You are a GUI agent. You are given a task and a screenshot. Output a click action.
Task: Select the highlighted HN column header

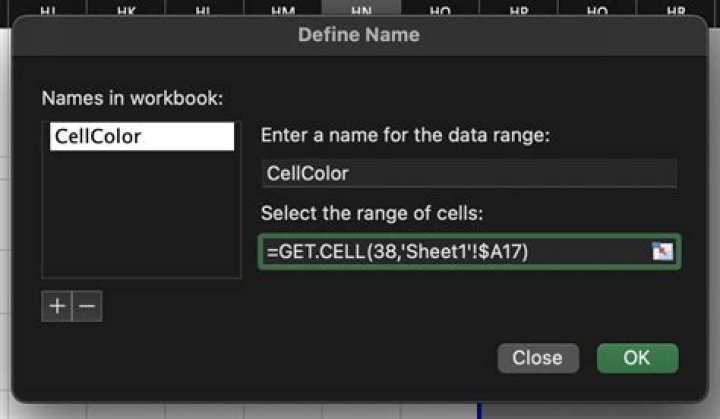click(361, 10)
